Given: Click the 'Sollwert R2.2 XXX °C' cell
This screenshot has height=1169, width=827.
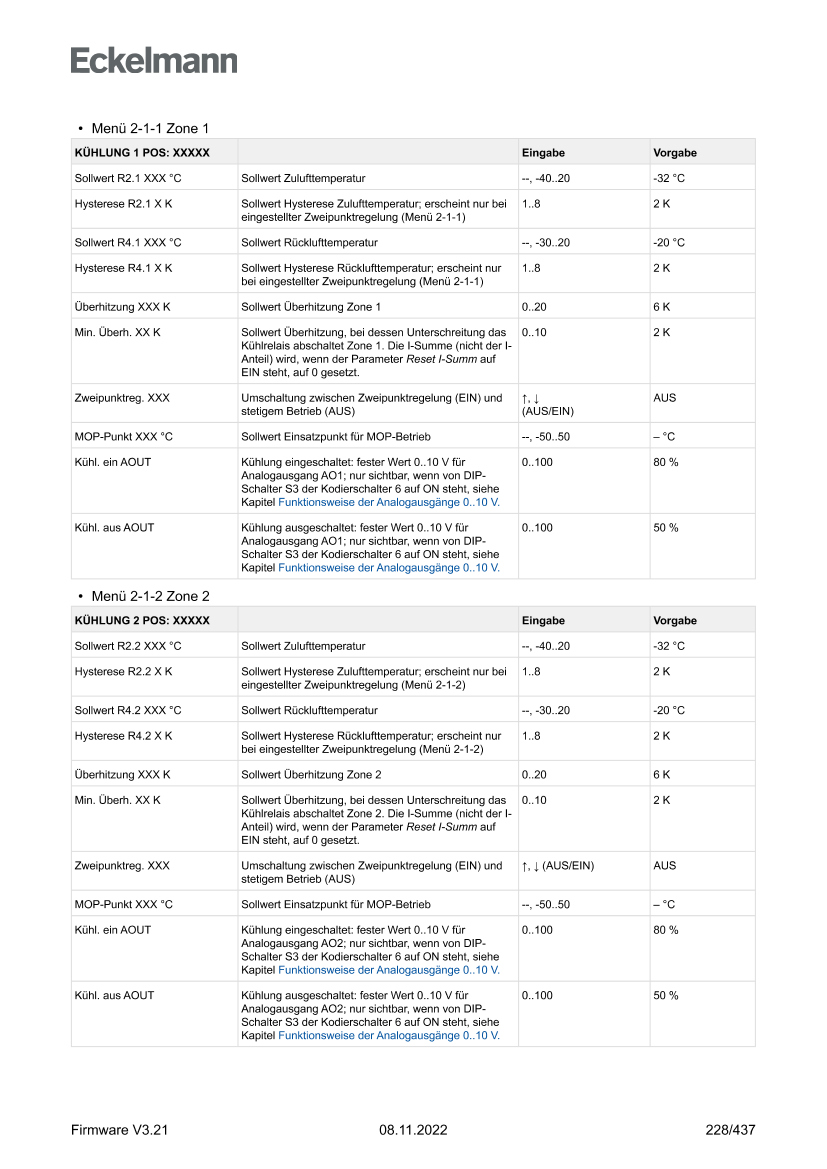Looking at the screenshot, I should click(x=128, y=646).
